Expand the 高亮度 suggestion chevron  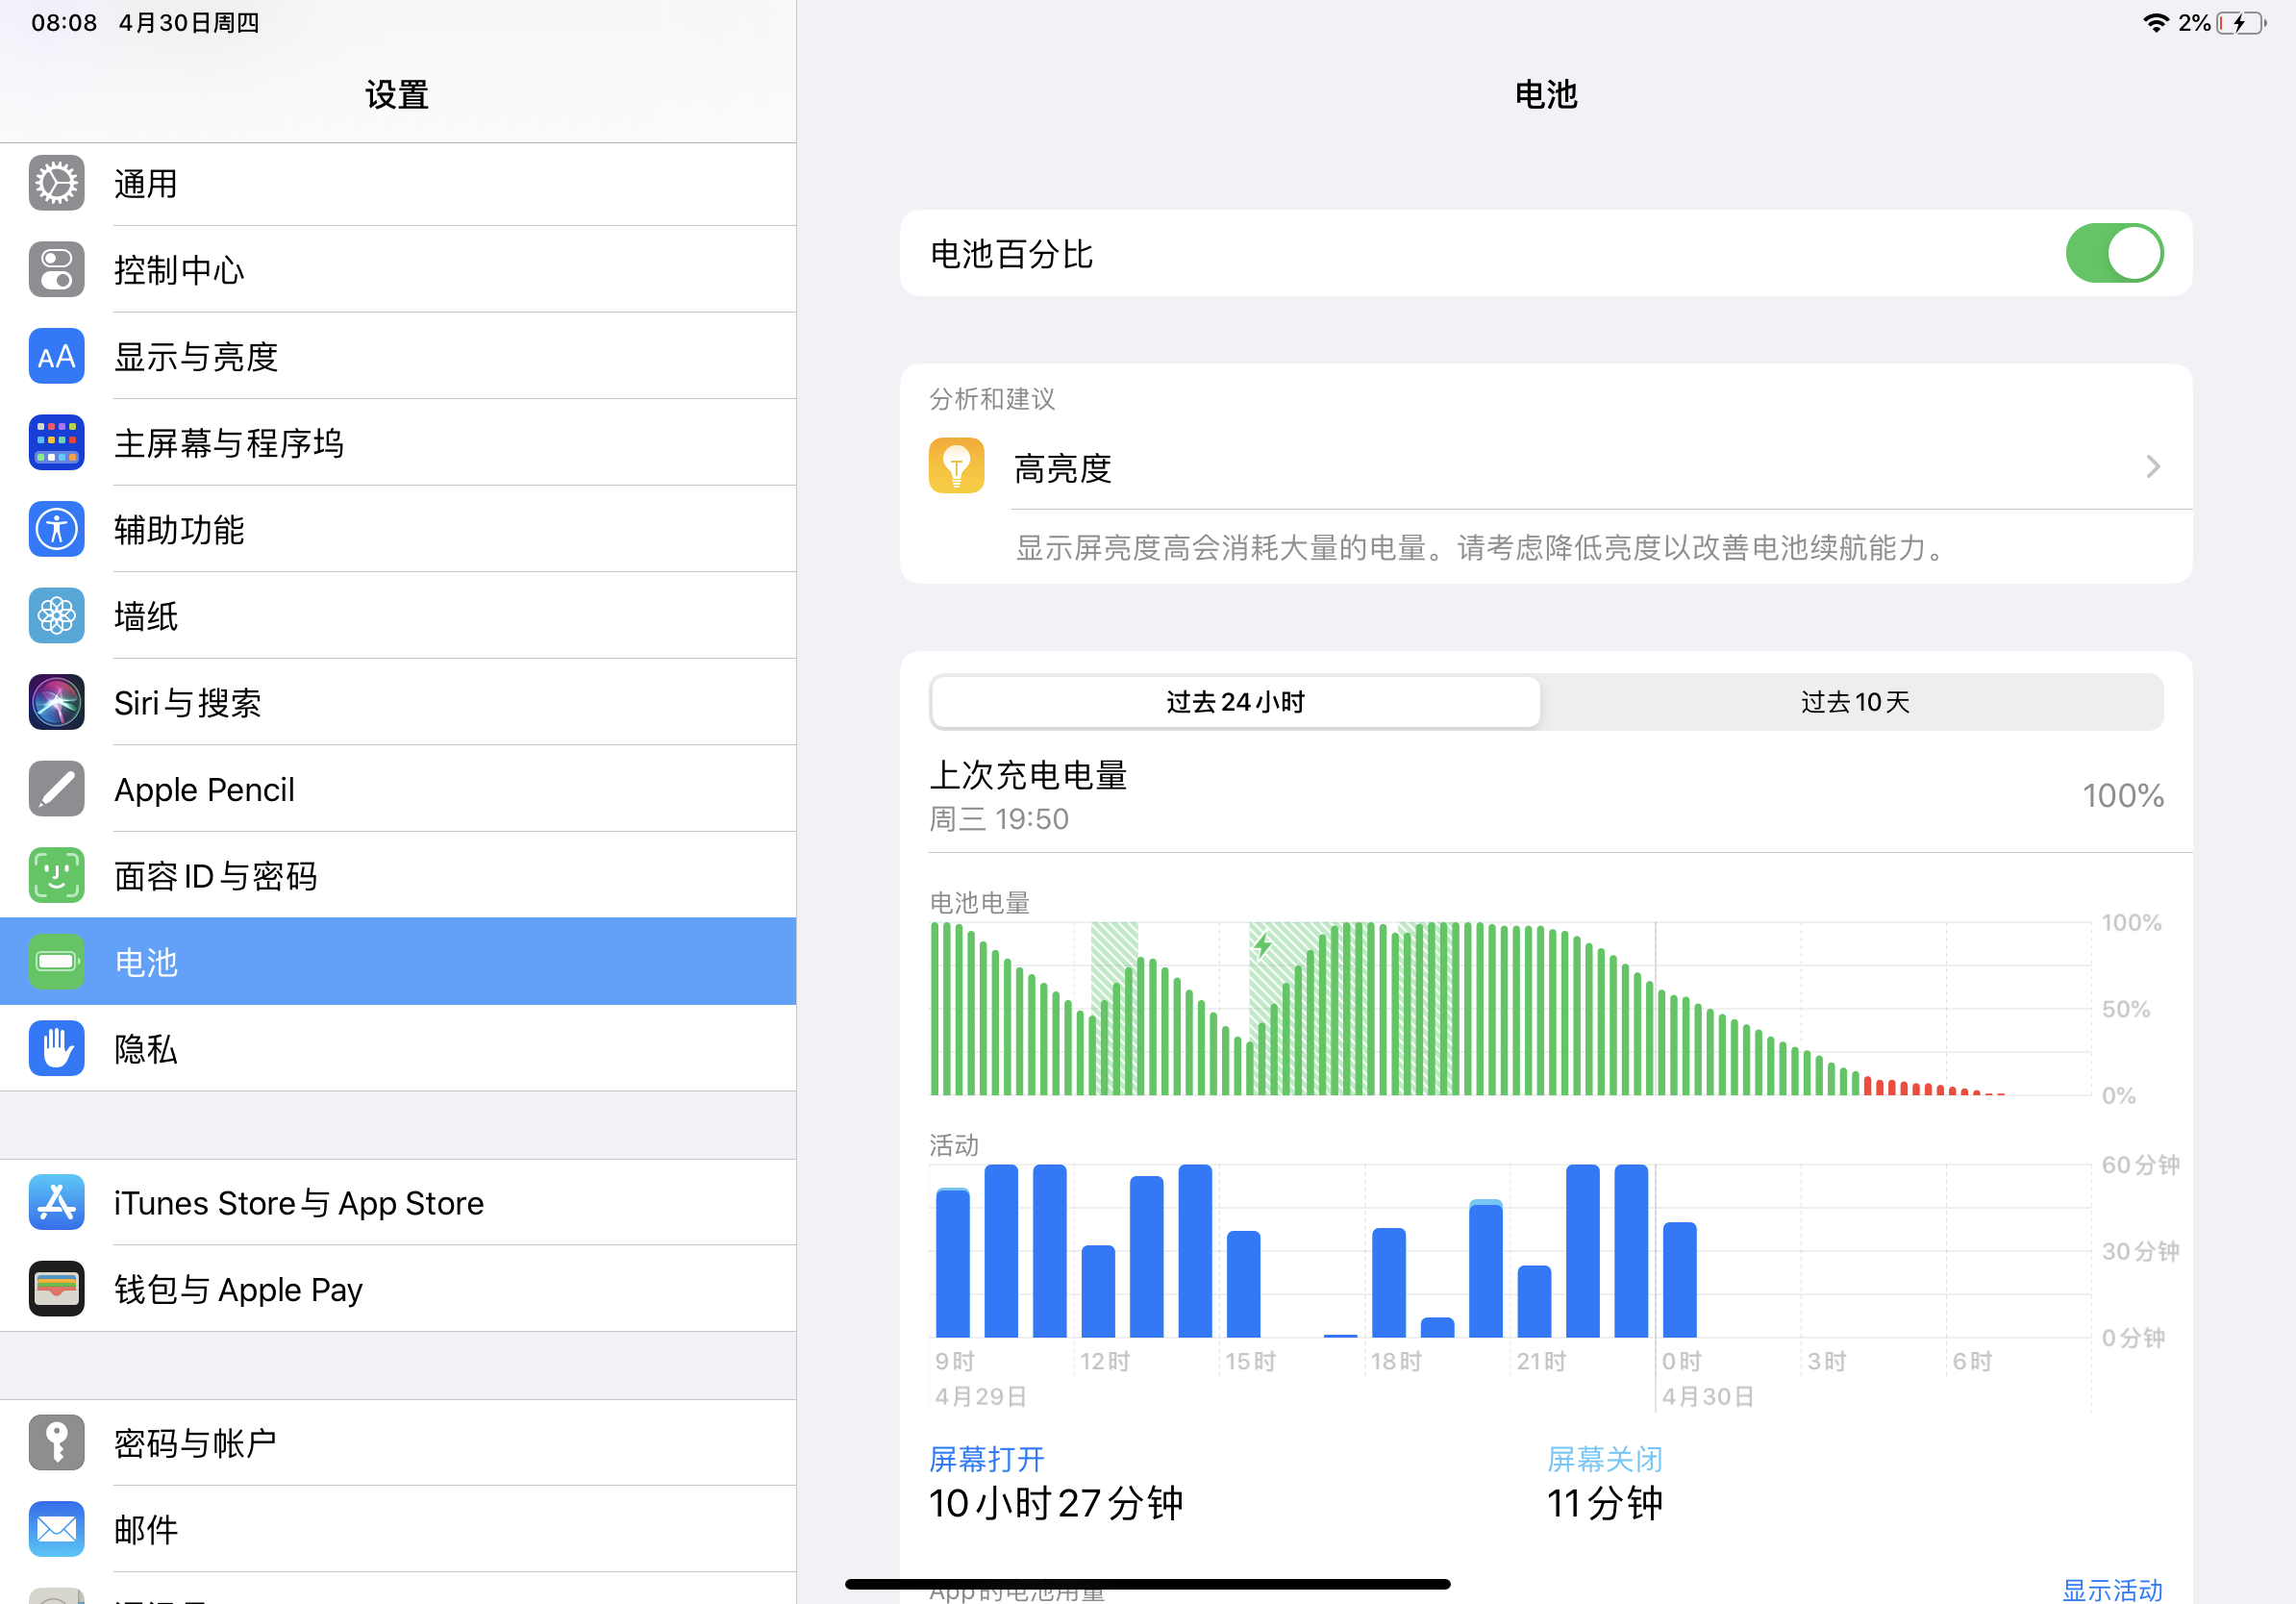point(2152,467)
